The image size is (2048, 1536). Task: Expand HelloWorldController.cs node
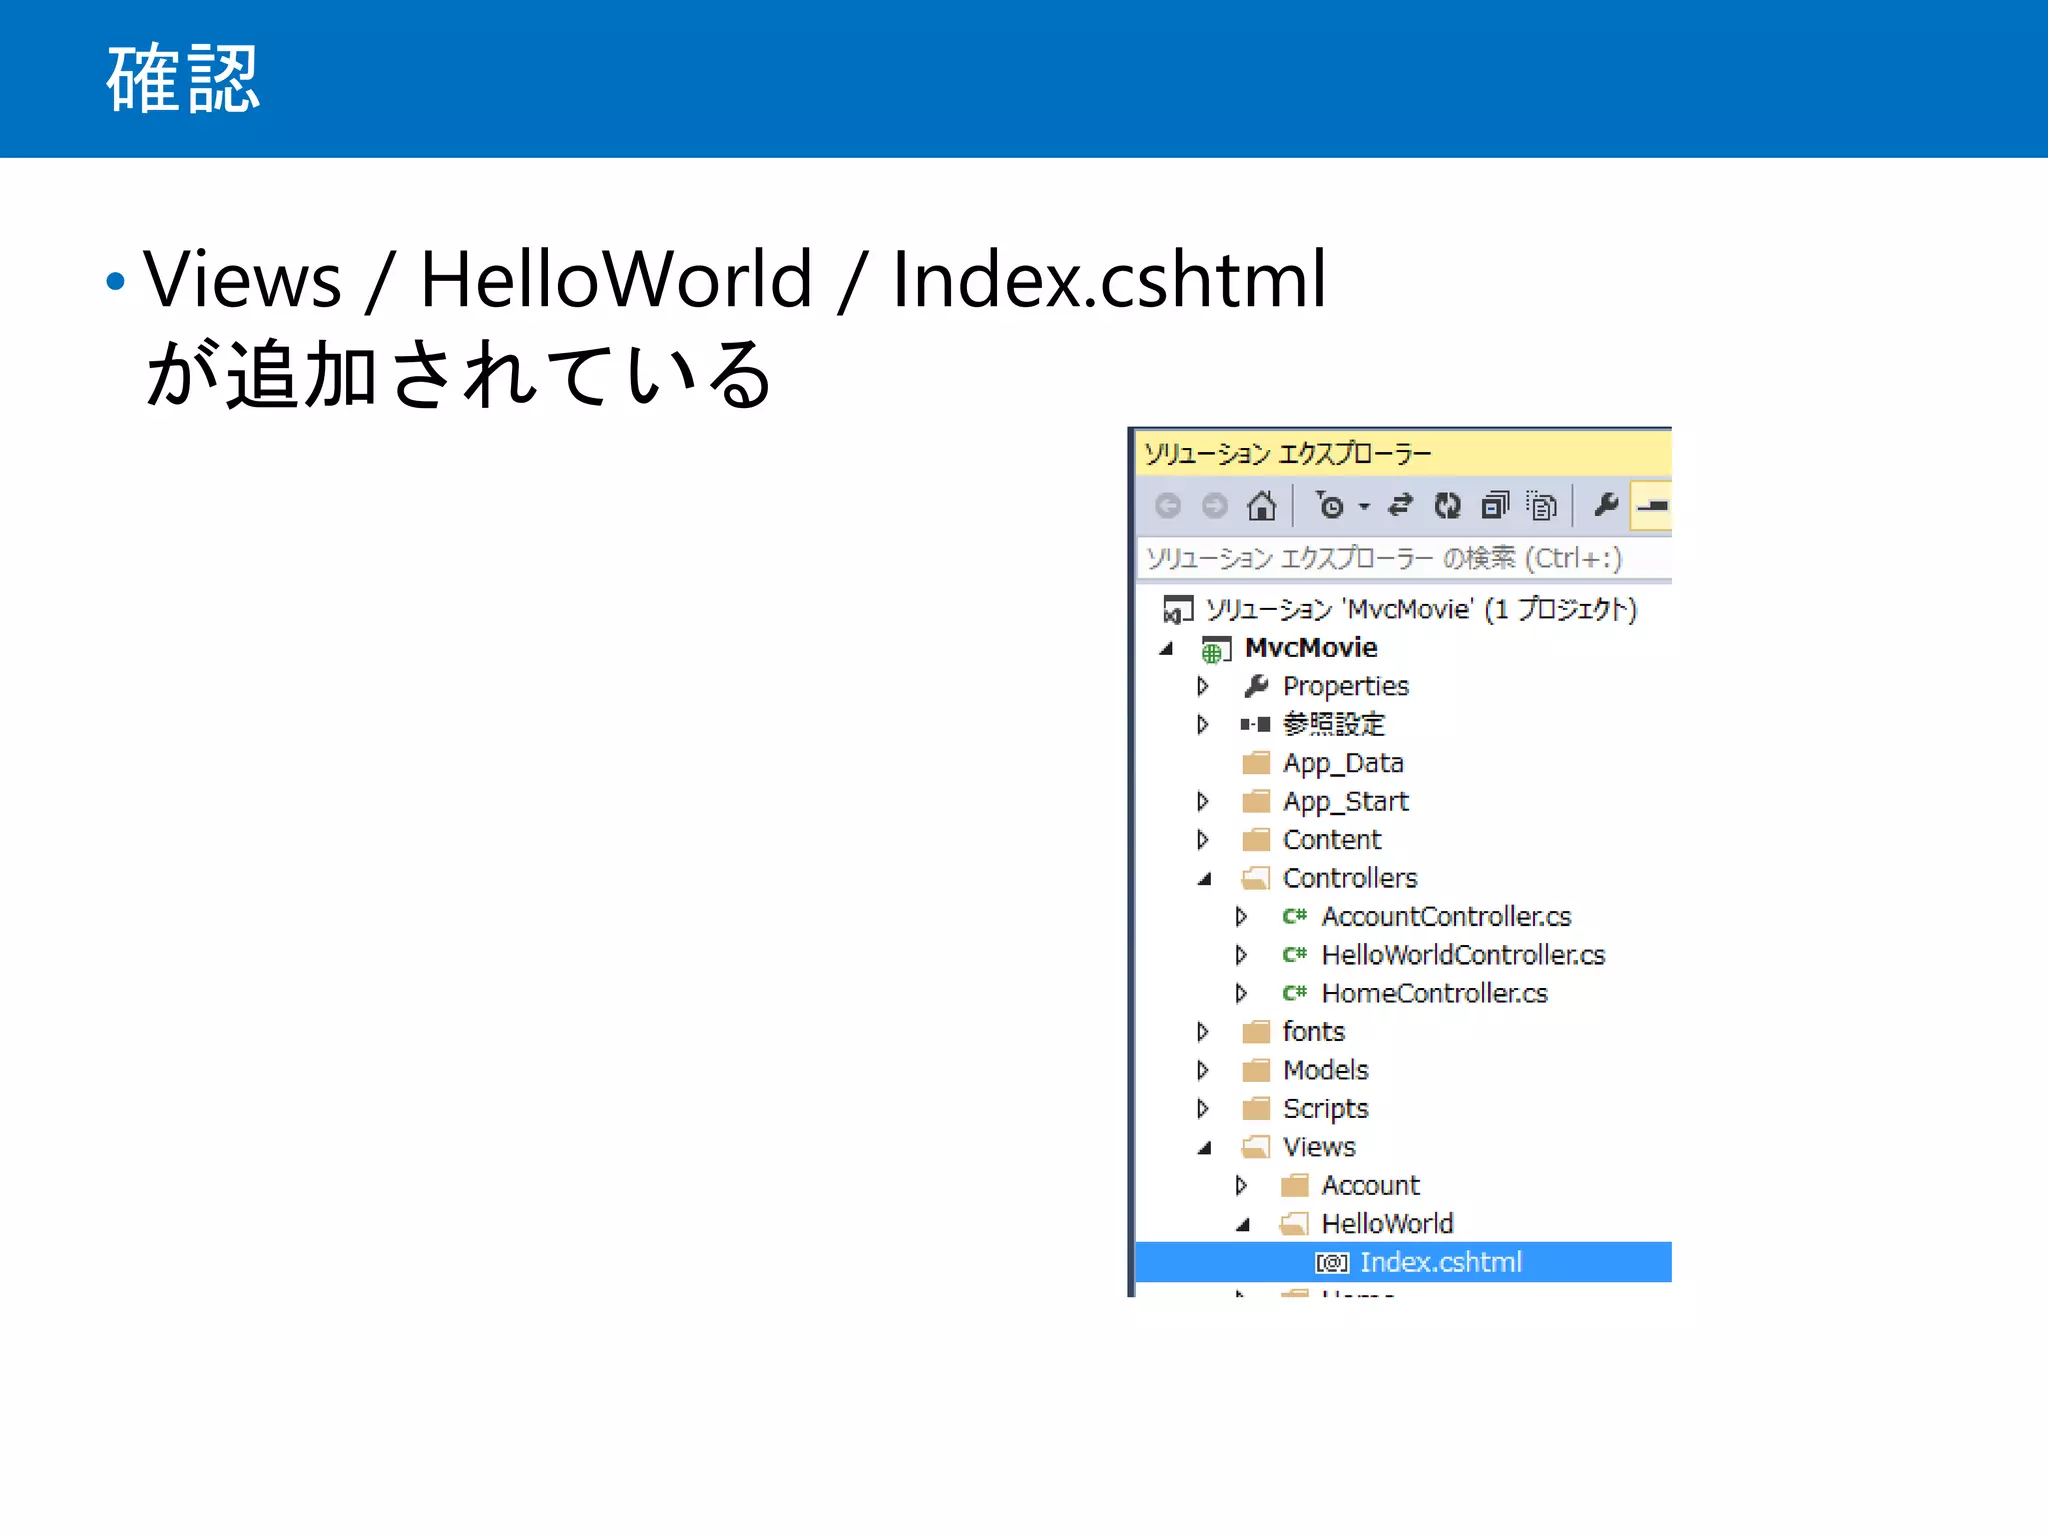pos(1241,955)
